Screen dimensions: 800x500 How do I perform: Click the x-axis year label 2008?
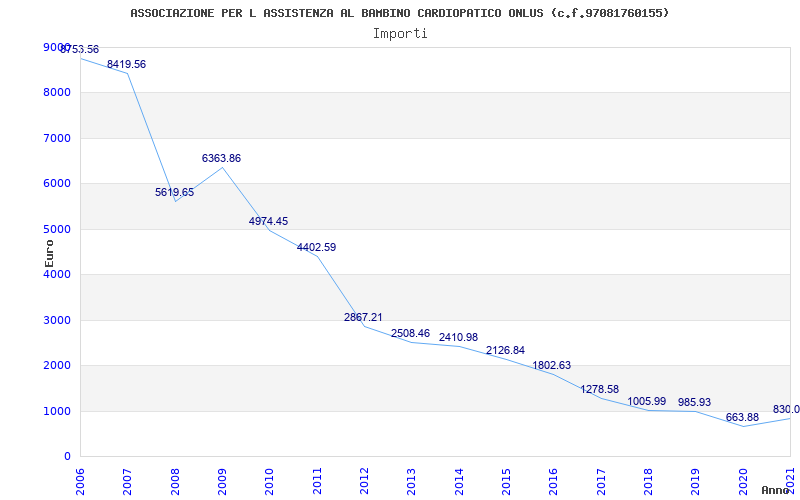(175, 481)
